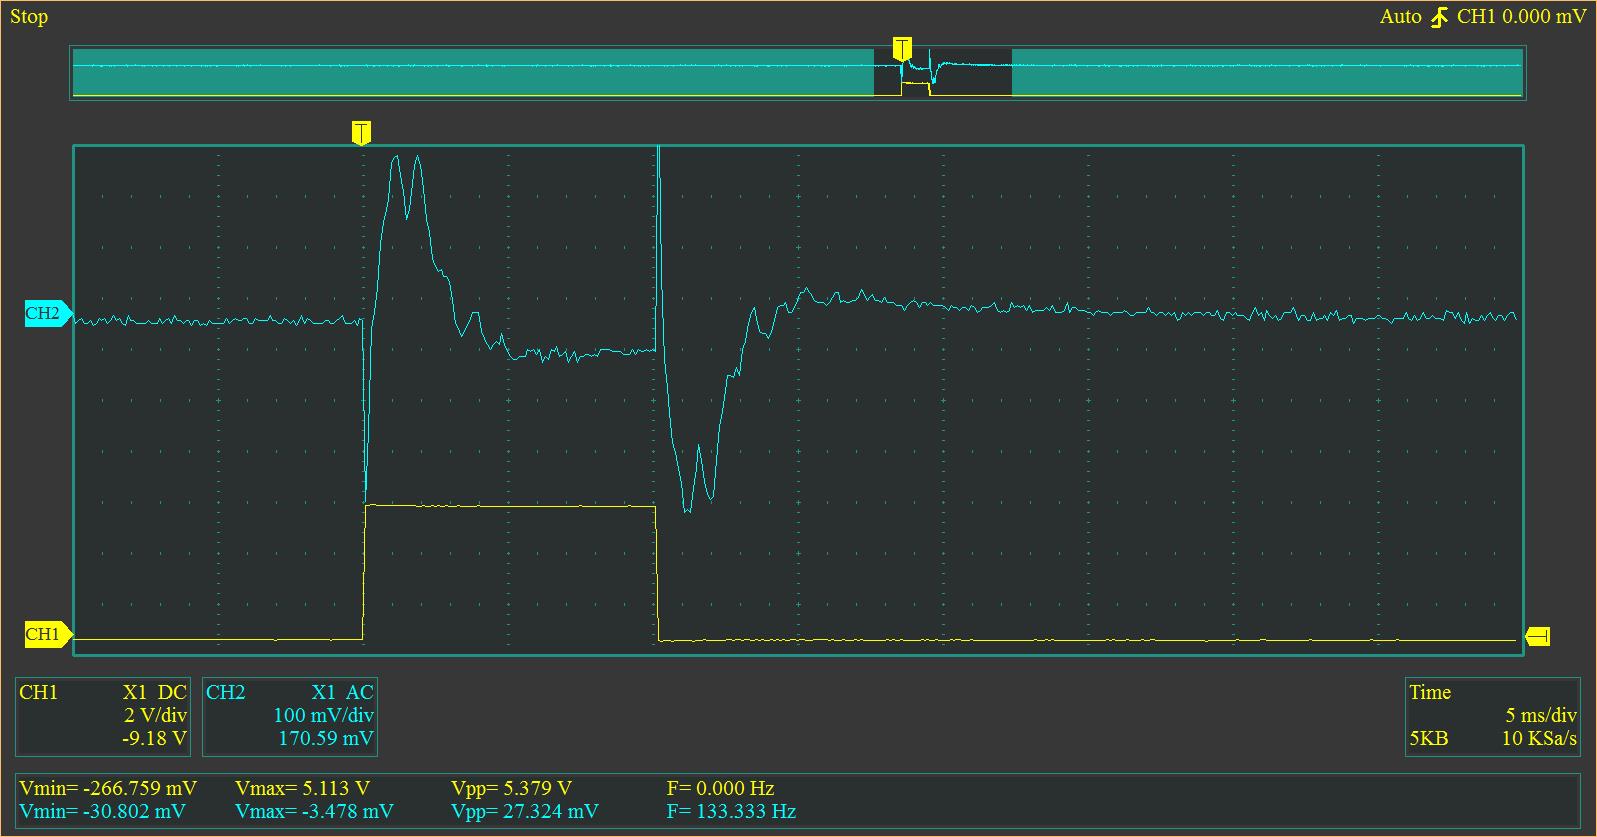The height and width of the screenshot is (837, 1597).
Task: Click the 10 KSa/s sample rate value
Action: pyautogui.click(x=1539, y=739)
